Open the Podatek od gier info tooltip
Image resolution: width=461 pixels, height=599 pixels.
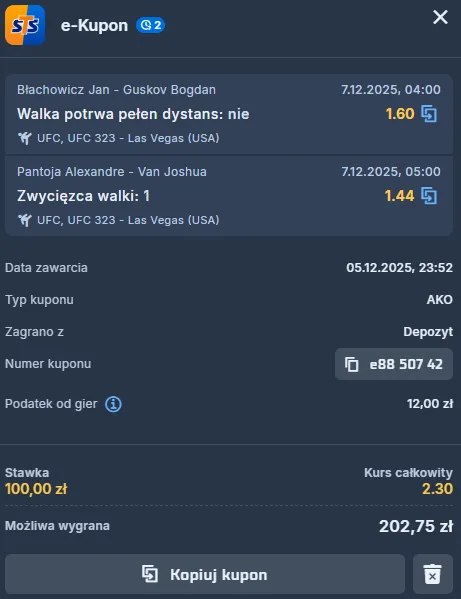click(x=113, y=404)
